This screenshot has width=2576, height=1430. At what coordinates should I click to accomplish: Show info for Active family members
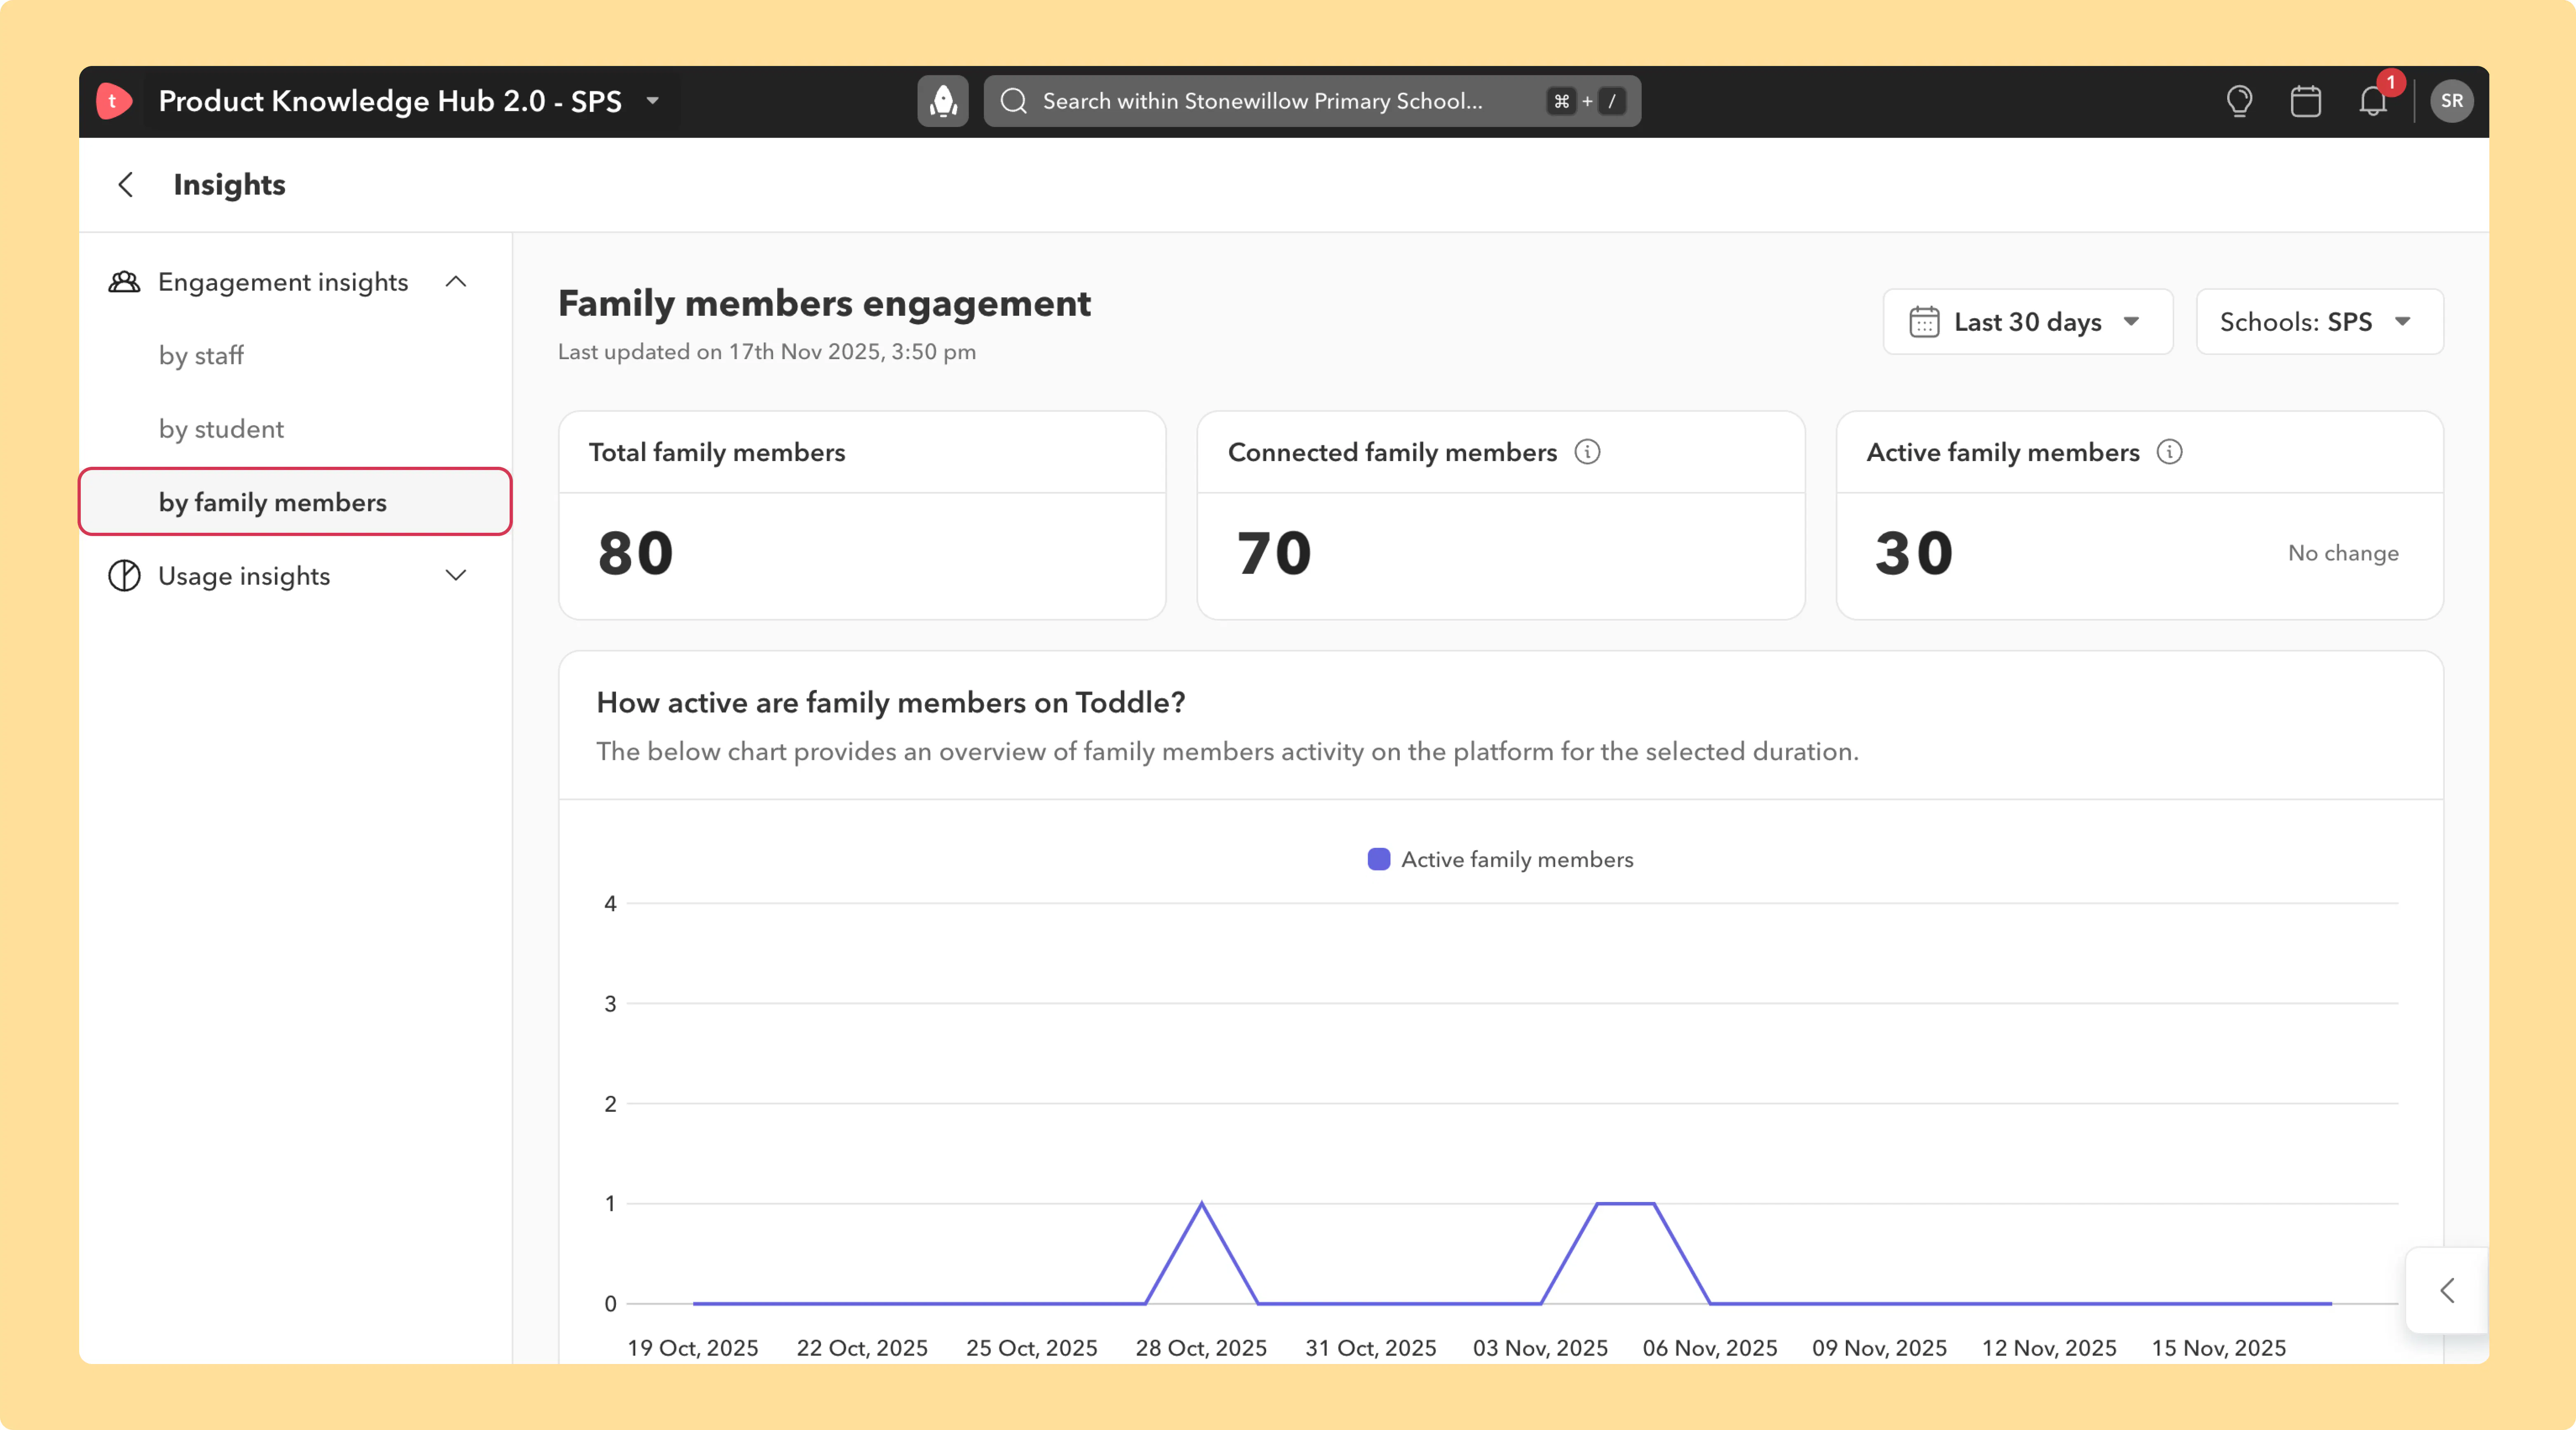pyautogui.click(x=2169, y=452)
